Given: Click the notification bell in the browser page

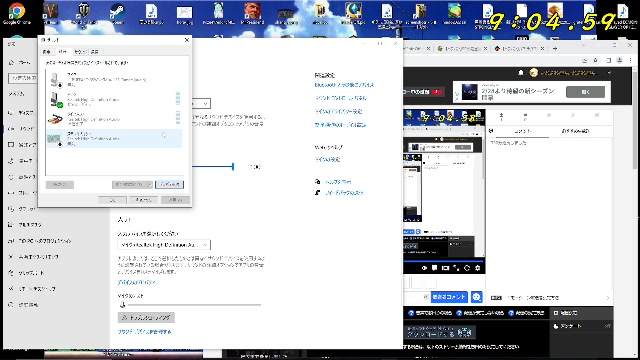Looking at the screenshot, I should click(x=521, y=73).
